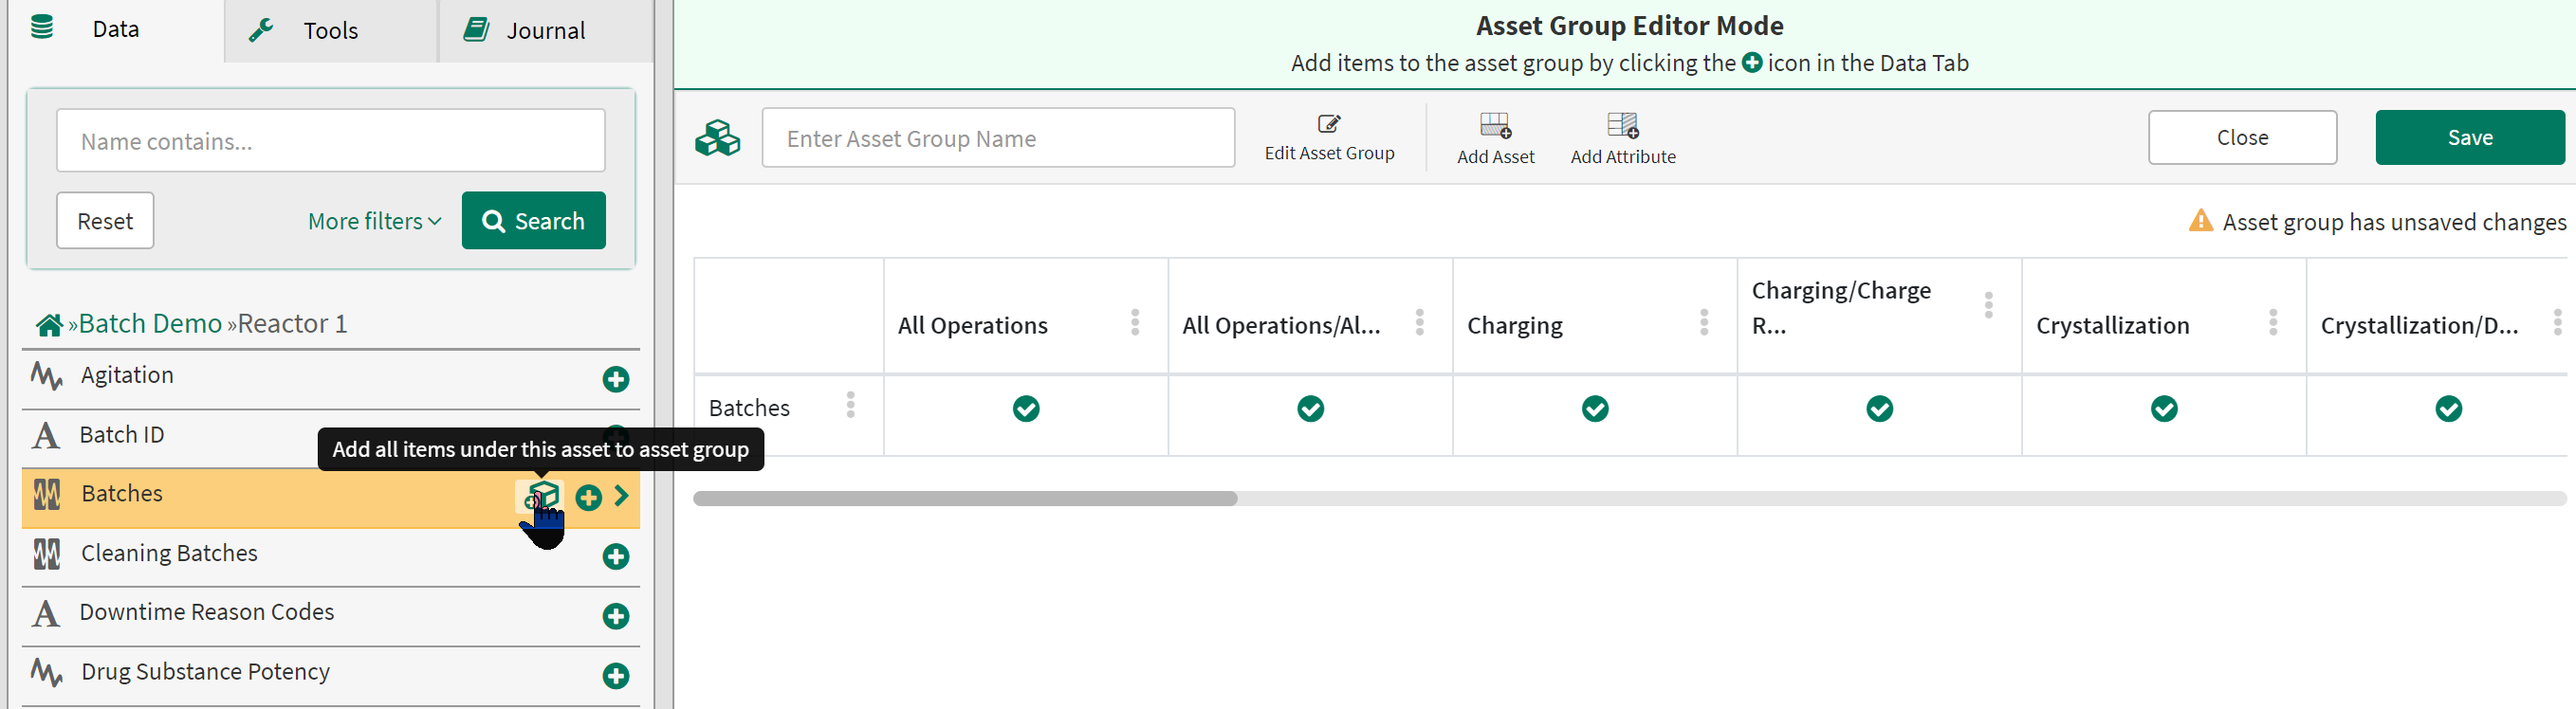Add Drug Substance Potency with plus icon
The image size is (2576, 709).
pos(616,676)
